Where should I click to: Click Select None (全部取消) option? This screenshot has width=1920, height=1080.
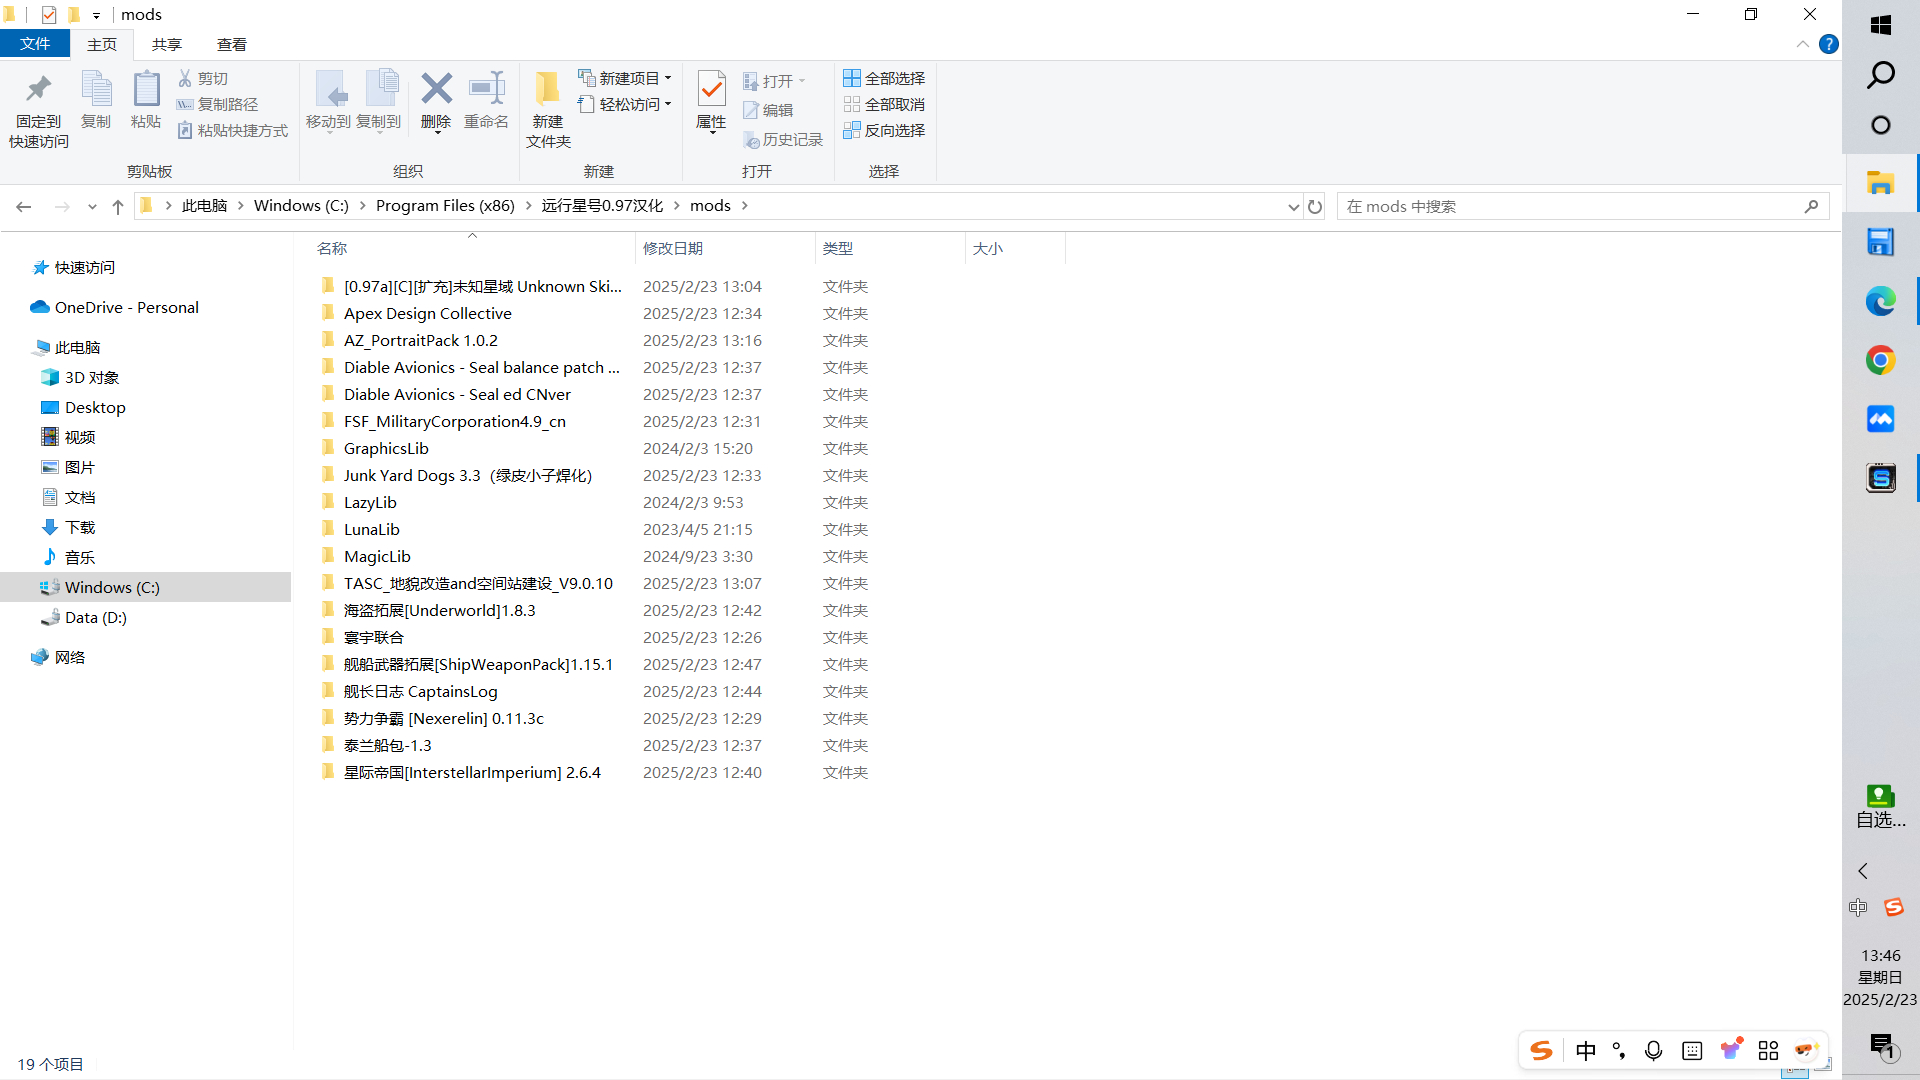(x=884, y=104)
